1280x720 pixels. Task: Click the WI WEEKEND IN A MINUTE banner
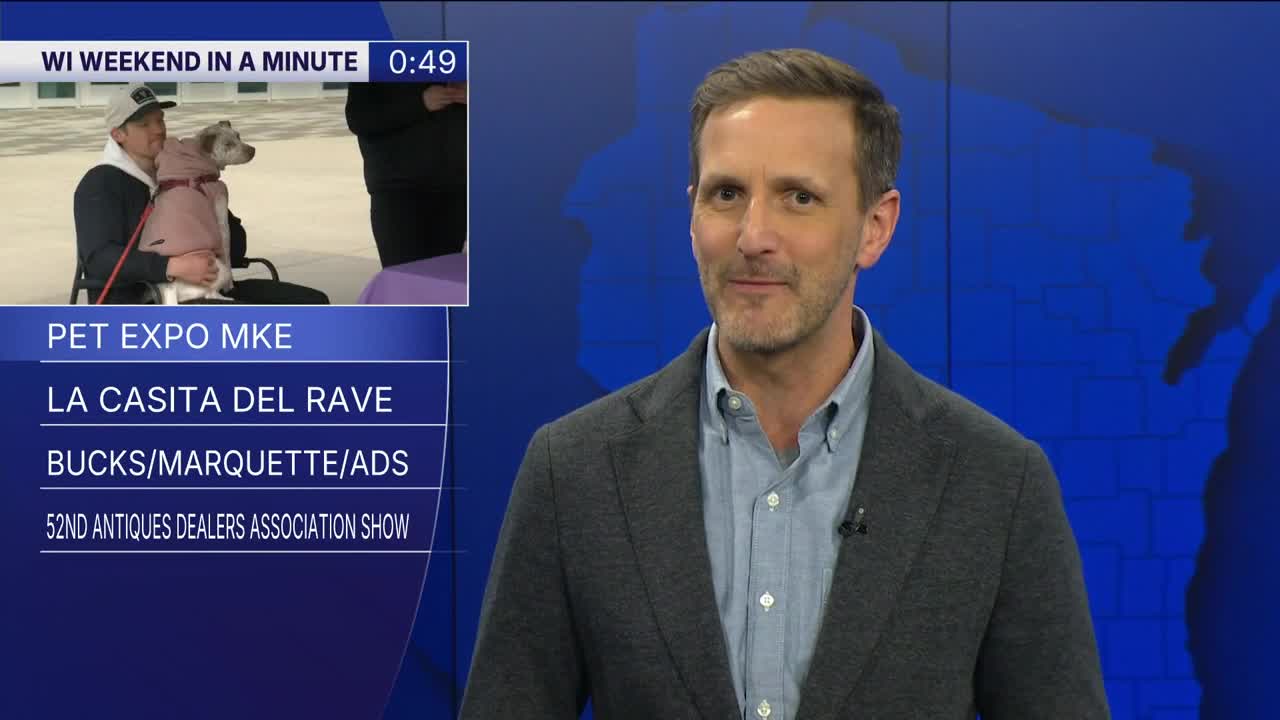tap(198, 62)
